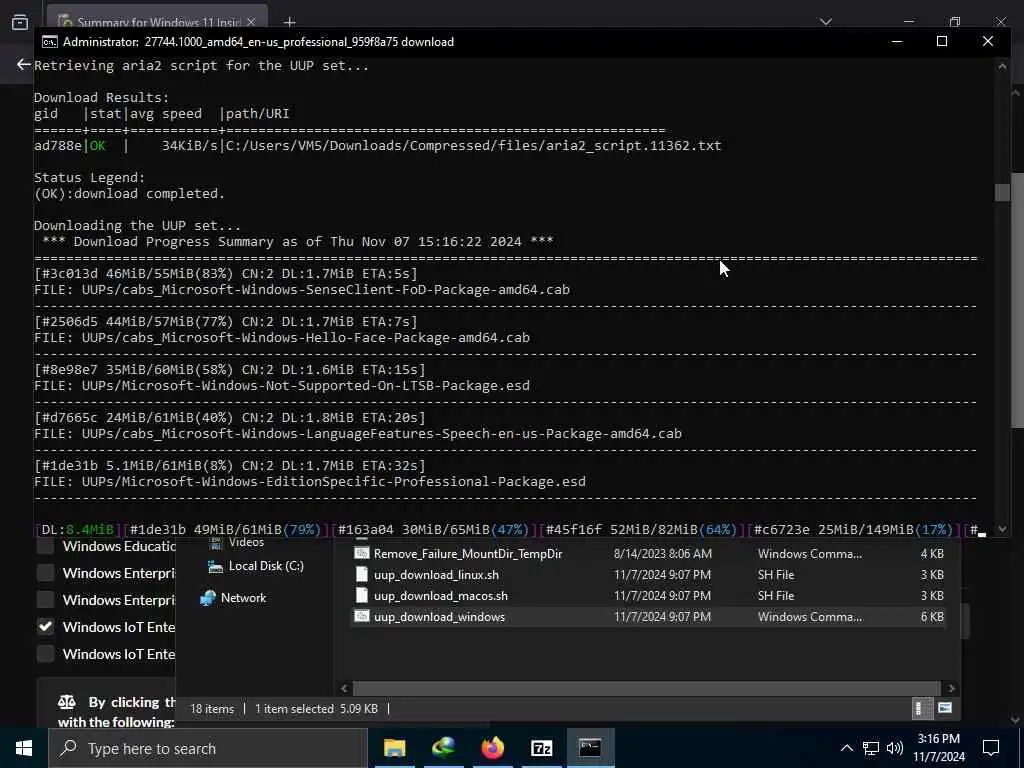Click the 3:16 PM taskbar clock
Image resolution: width=1024 pixels, height=768 pixels.
tap(939, 748)
